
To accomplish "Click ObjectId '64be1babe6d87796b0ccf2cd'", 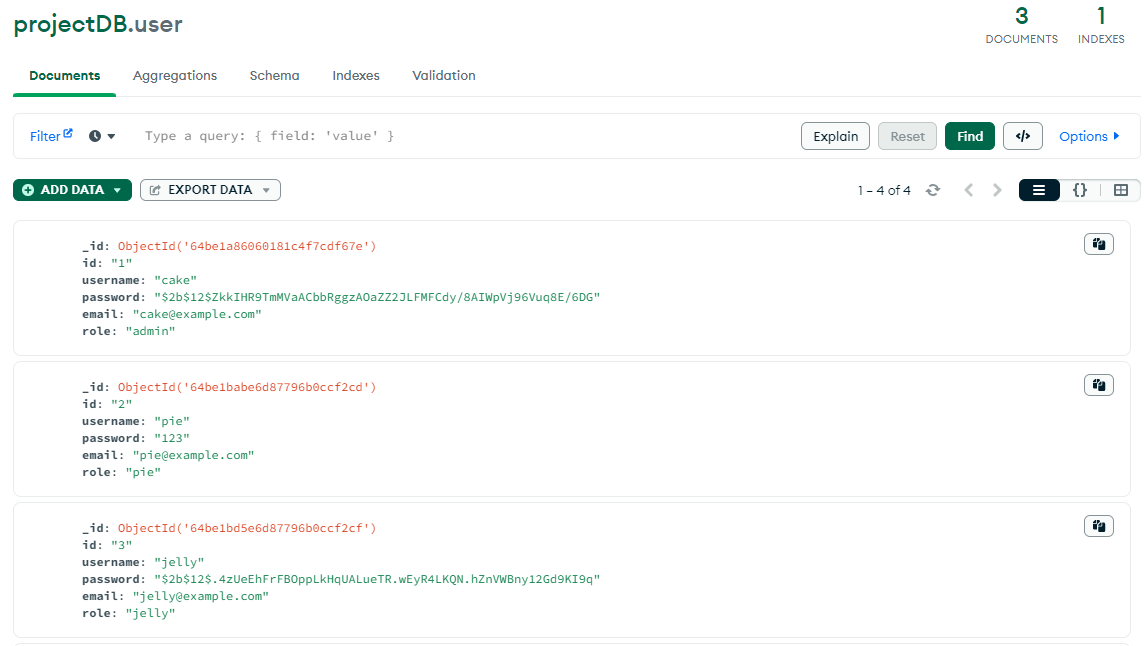I will pos(247,387).
